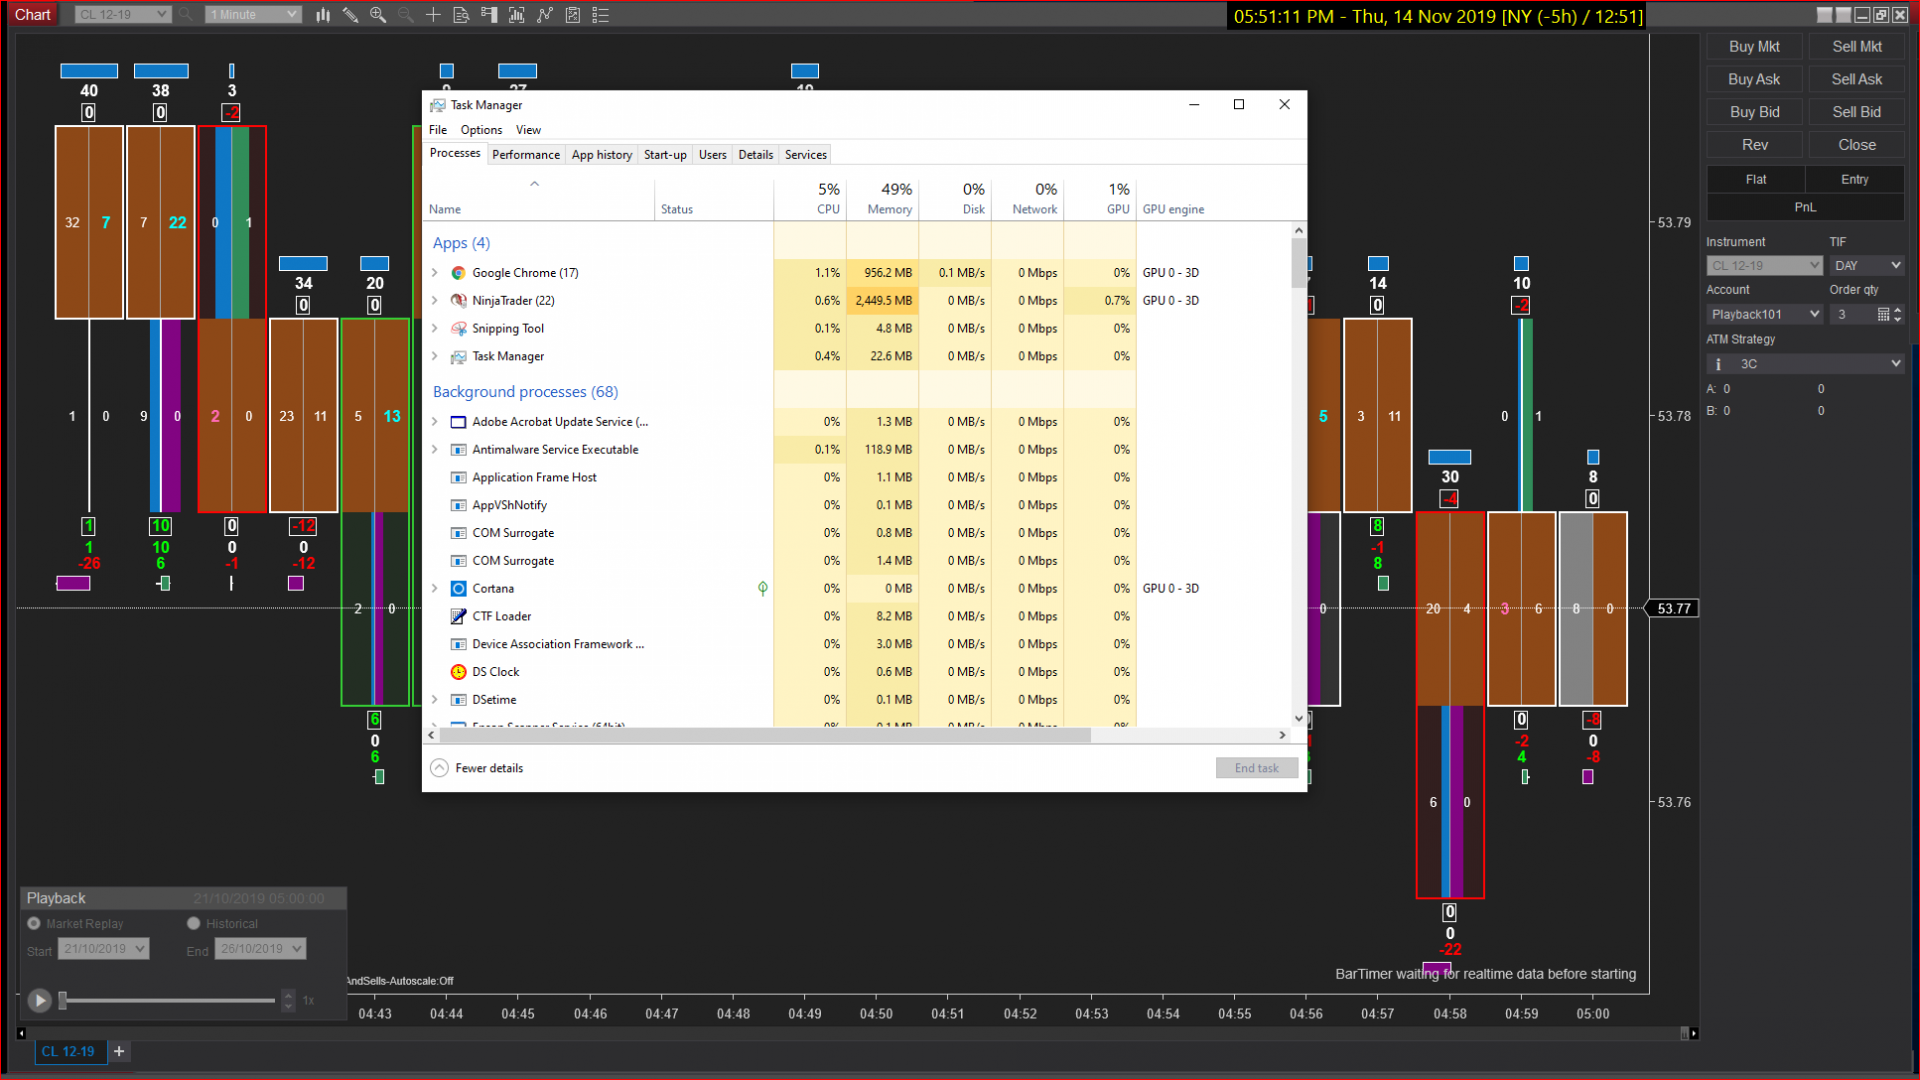Image resolution: width=1920 pixels, height=1080 pixels.
Task: Select the Historical radio button
Action: [194, 924]
